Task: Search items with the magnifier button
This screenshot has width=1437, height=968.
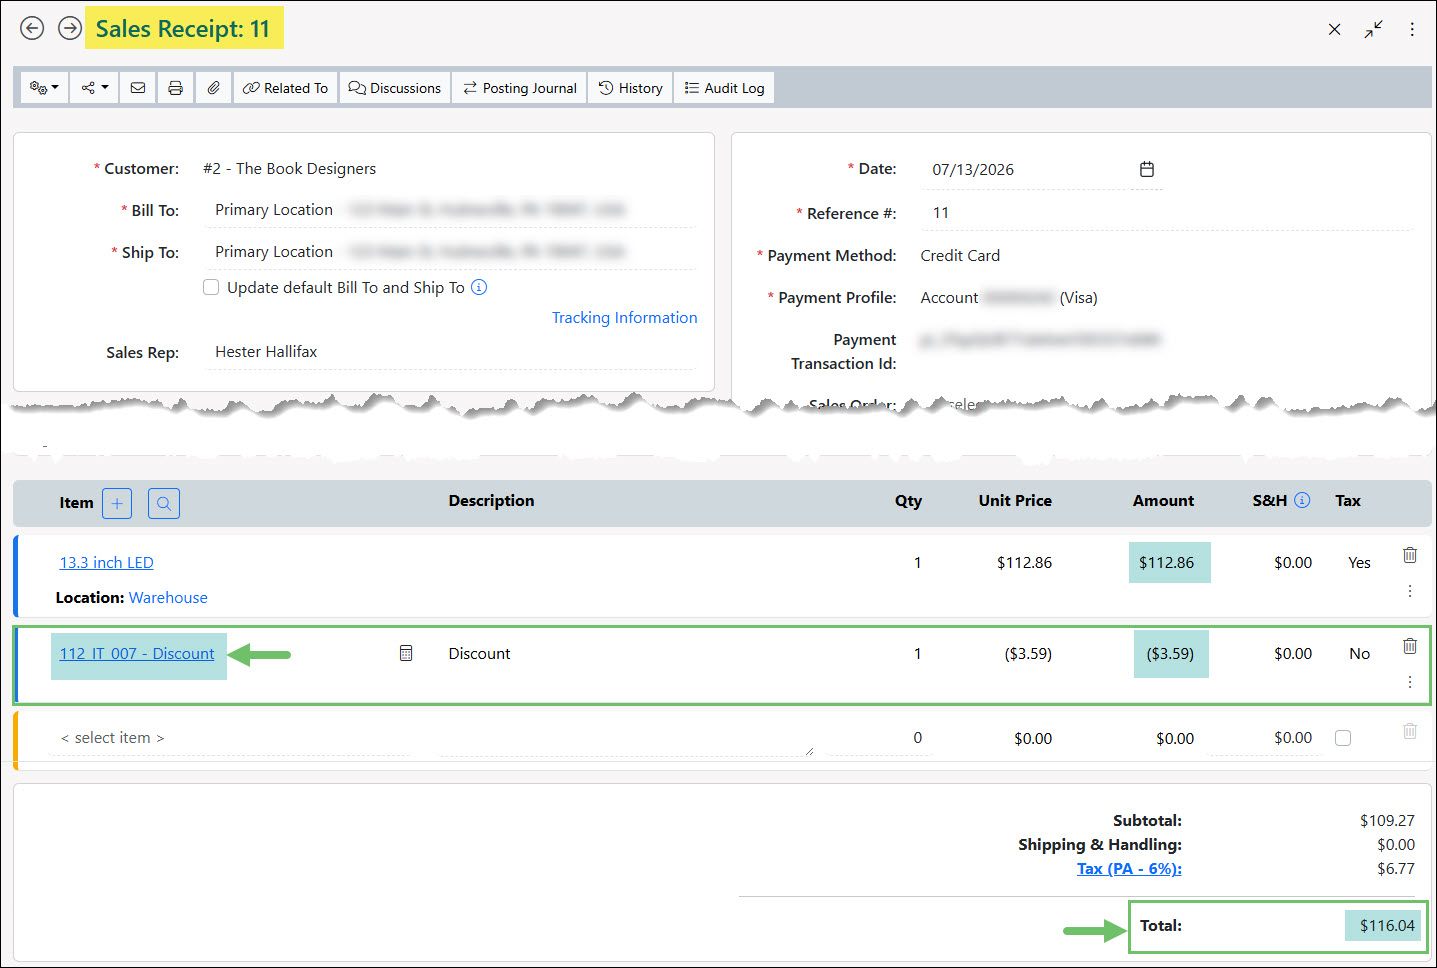Action: [164, 503]
